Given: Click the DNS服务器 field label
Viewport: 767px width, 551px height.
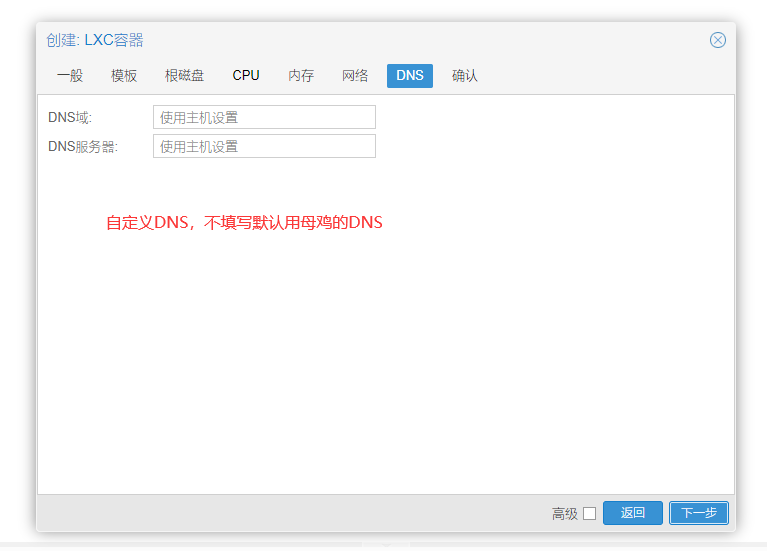Looking at the screenshot, I should (x=83, y=146).
